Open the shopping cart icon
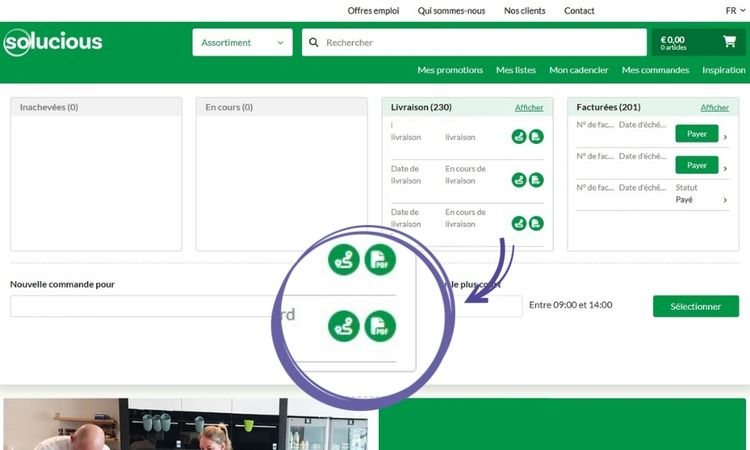Screen dimensions: 750x450 pyautogui.click(x=729, y=42)
